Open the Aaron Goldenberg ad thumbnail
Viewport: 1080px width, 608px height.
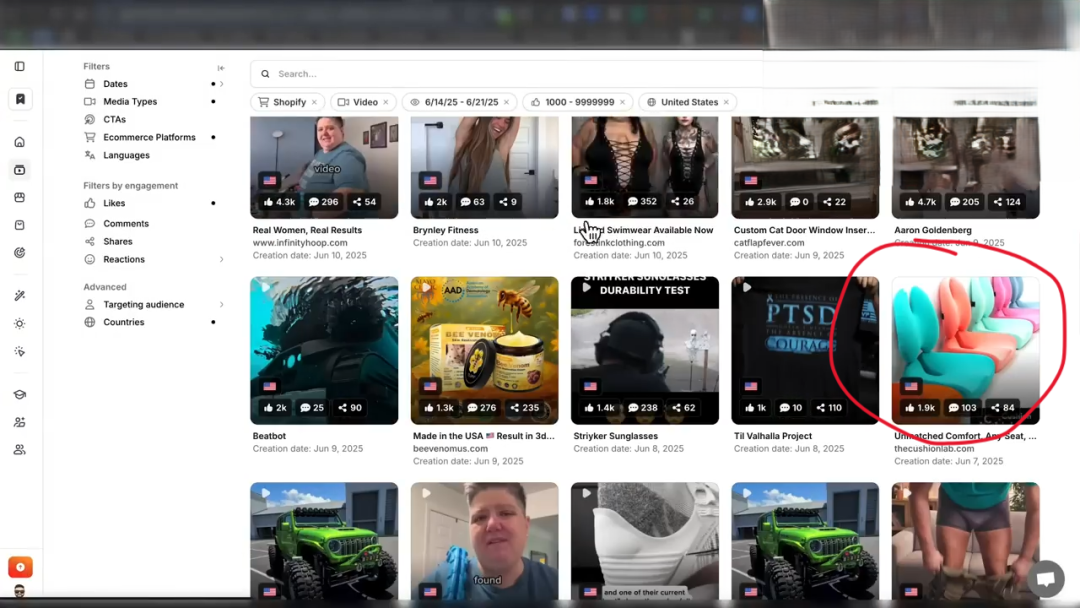[x=966, y=167]
